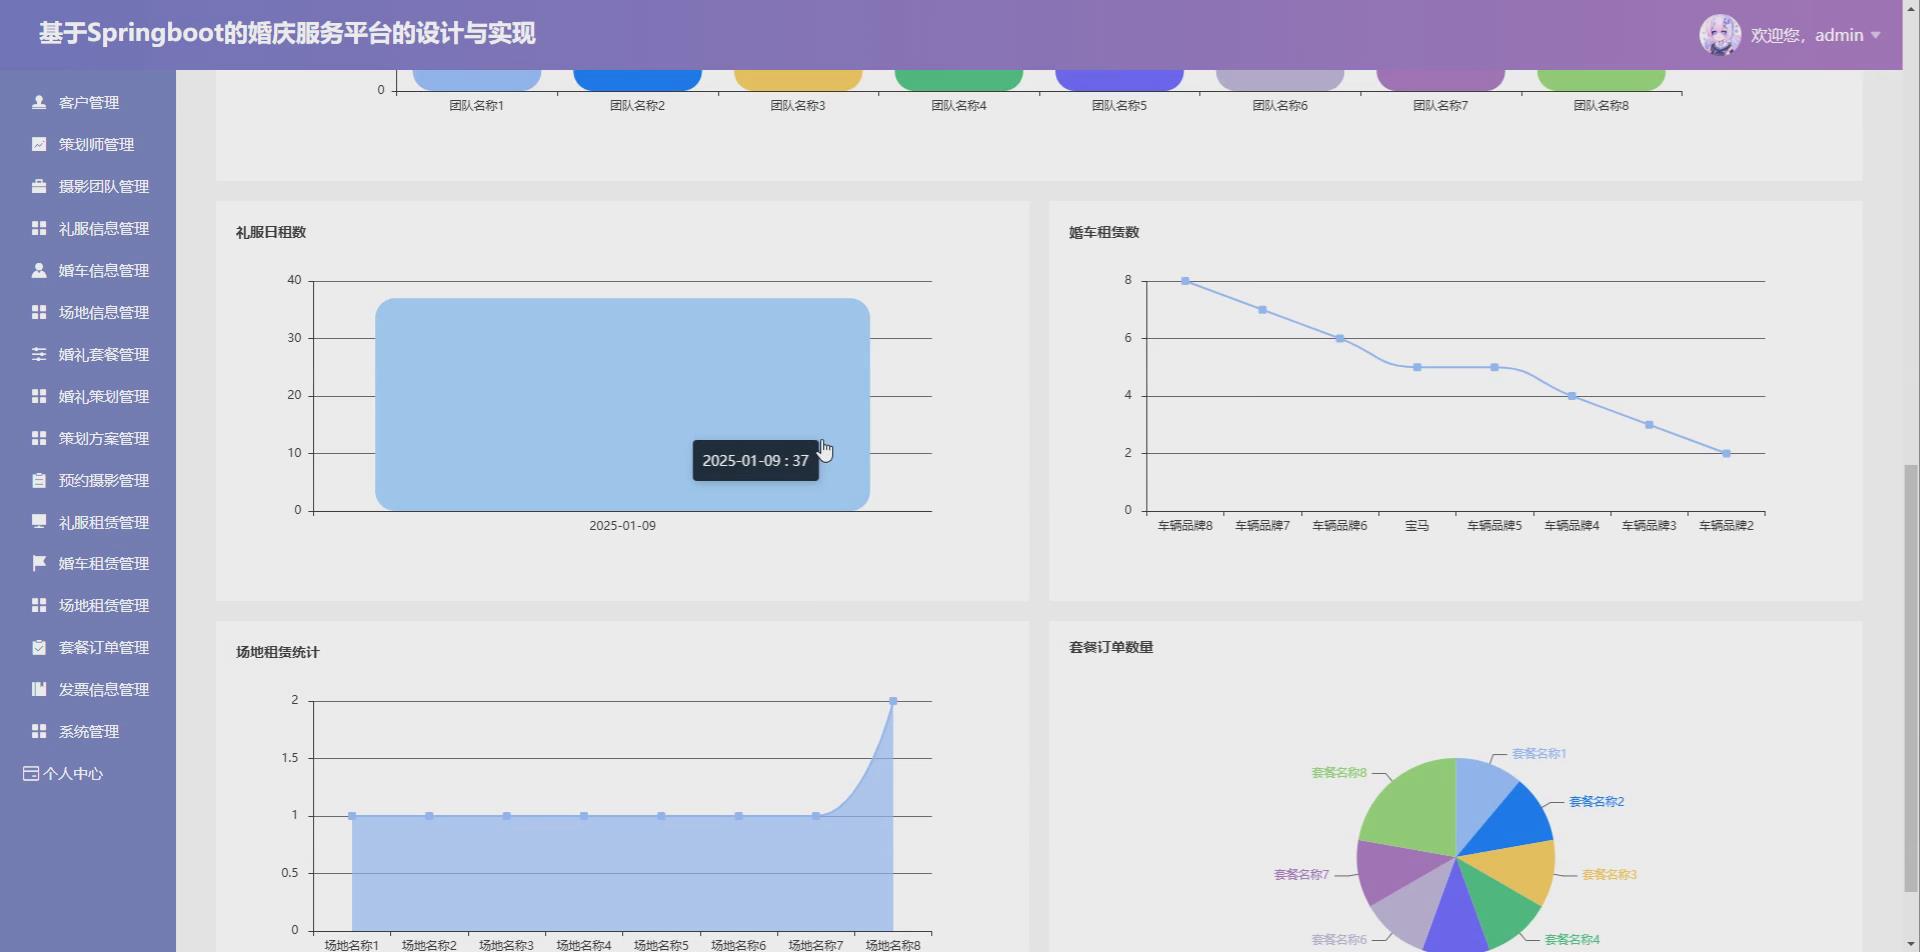Image resolution: width=1920 pixels, height=952 pixels.
Task: Click the 套餐名称8 pie label text
Action: click(1339, 772)
